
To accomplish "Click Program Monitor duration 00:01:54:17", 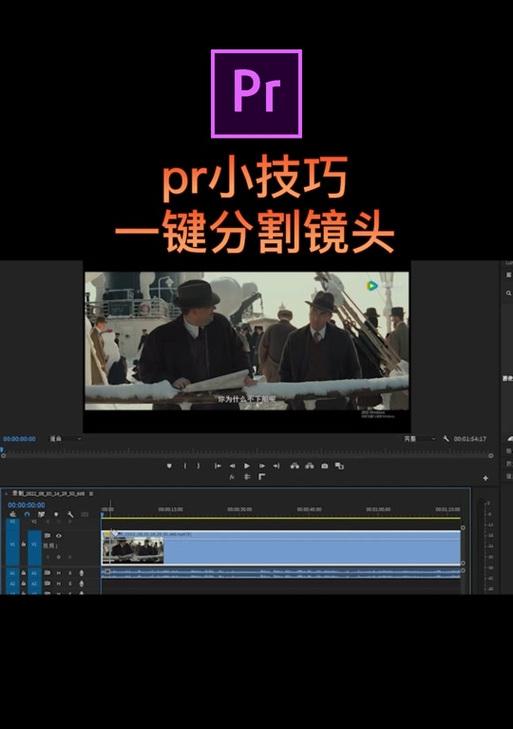I will tap(470, 438).
